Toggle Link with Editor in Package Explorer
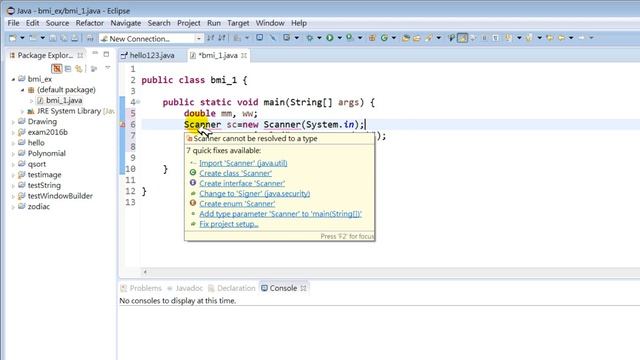This screenshot has width=640, height=360. click(x=78, y=69)
